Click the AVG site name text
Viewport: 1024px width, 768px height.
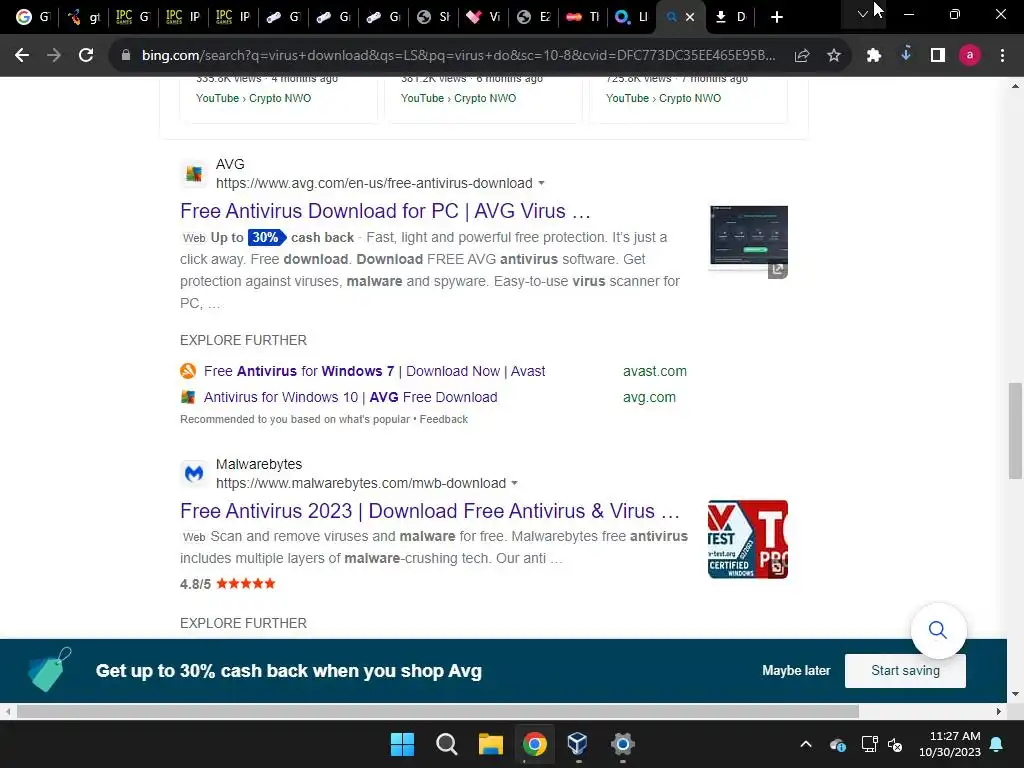[x=230, y=165]
